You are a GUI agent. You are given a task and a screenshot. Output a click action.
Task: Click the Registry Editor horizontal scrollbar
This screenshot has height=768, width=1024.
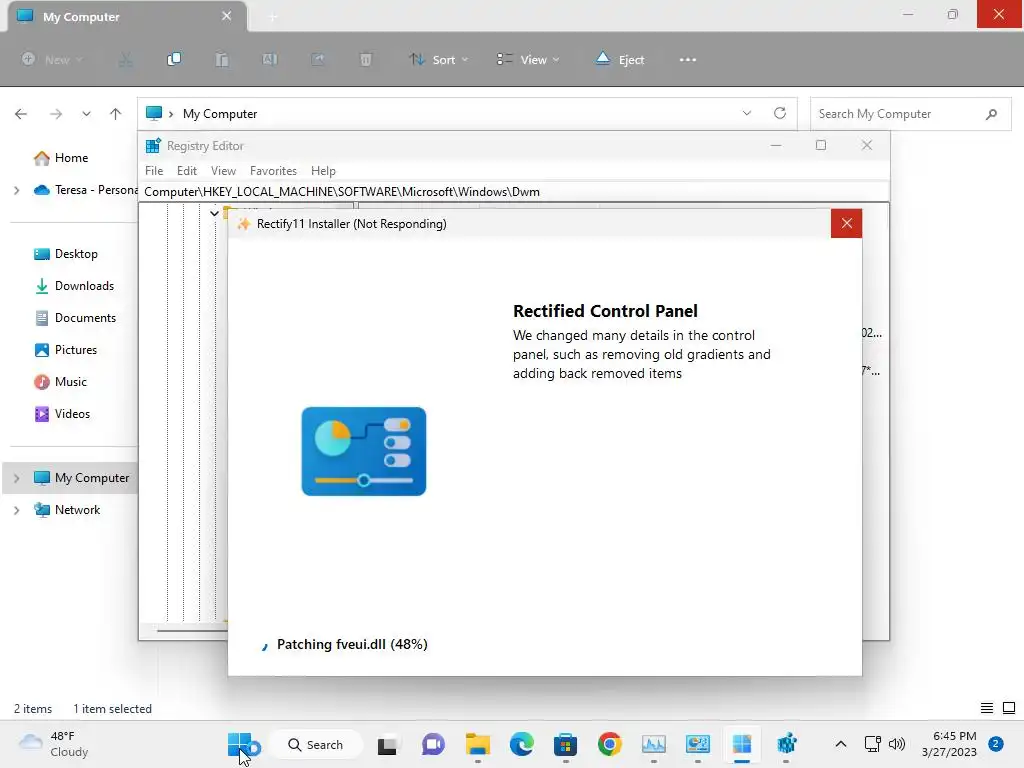(192, 631)
